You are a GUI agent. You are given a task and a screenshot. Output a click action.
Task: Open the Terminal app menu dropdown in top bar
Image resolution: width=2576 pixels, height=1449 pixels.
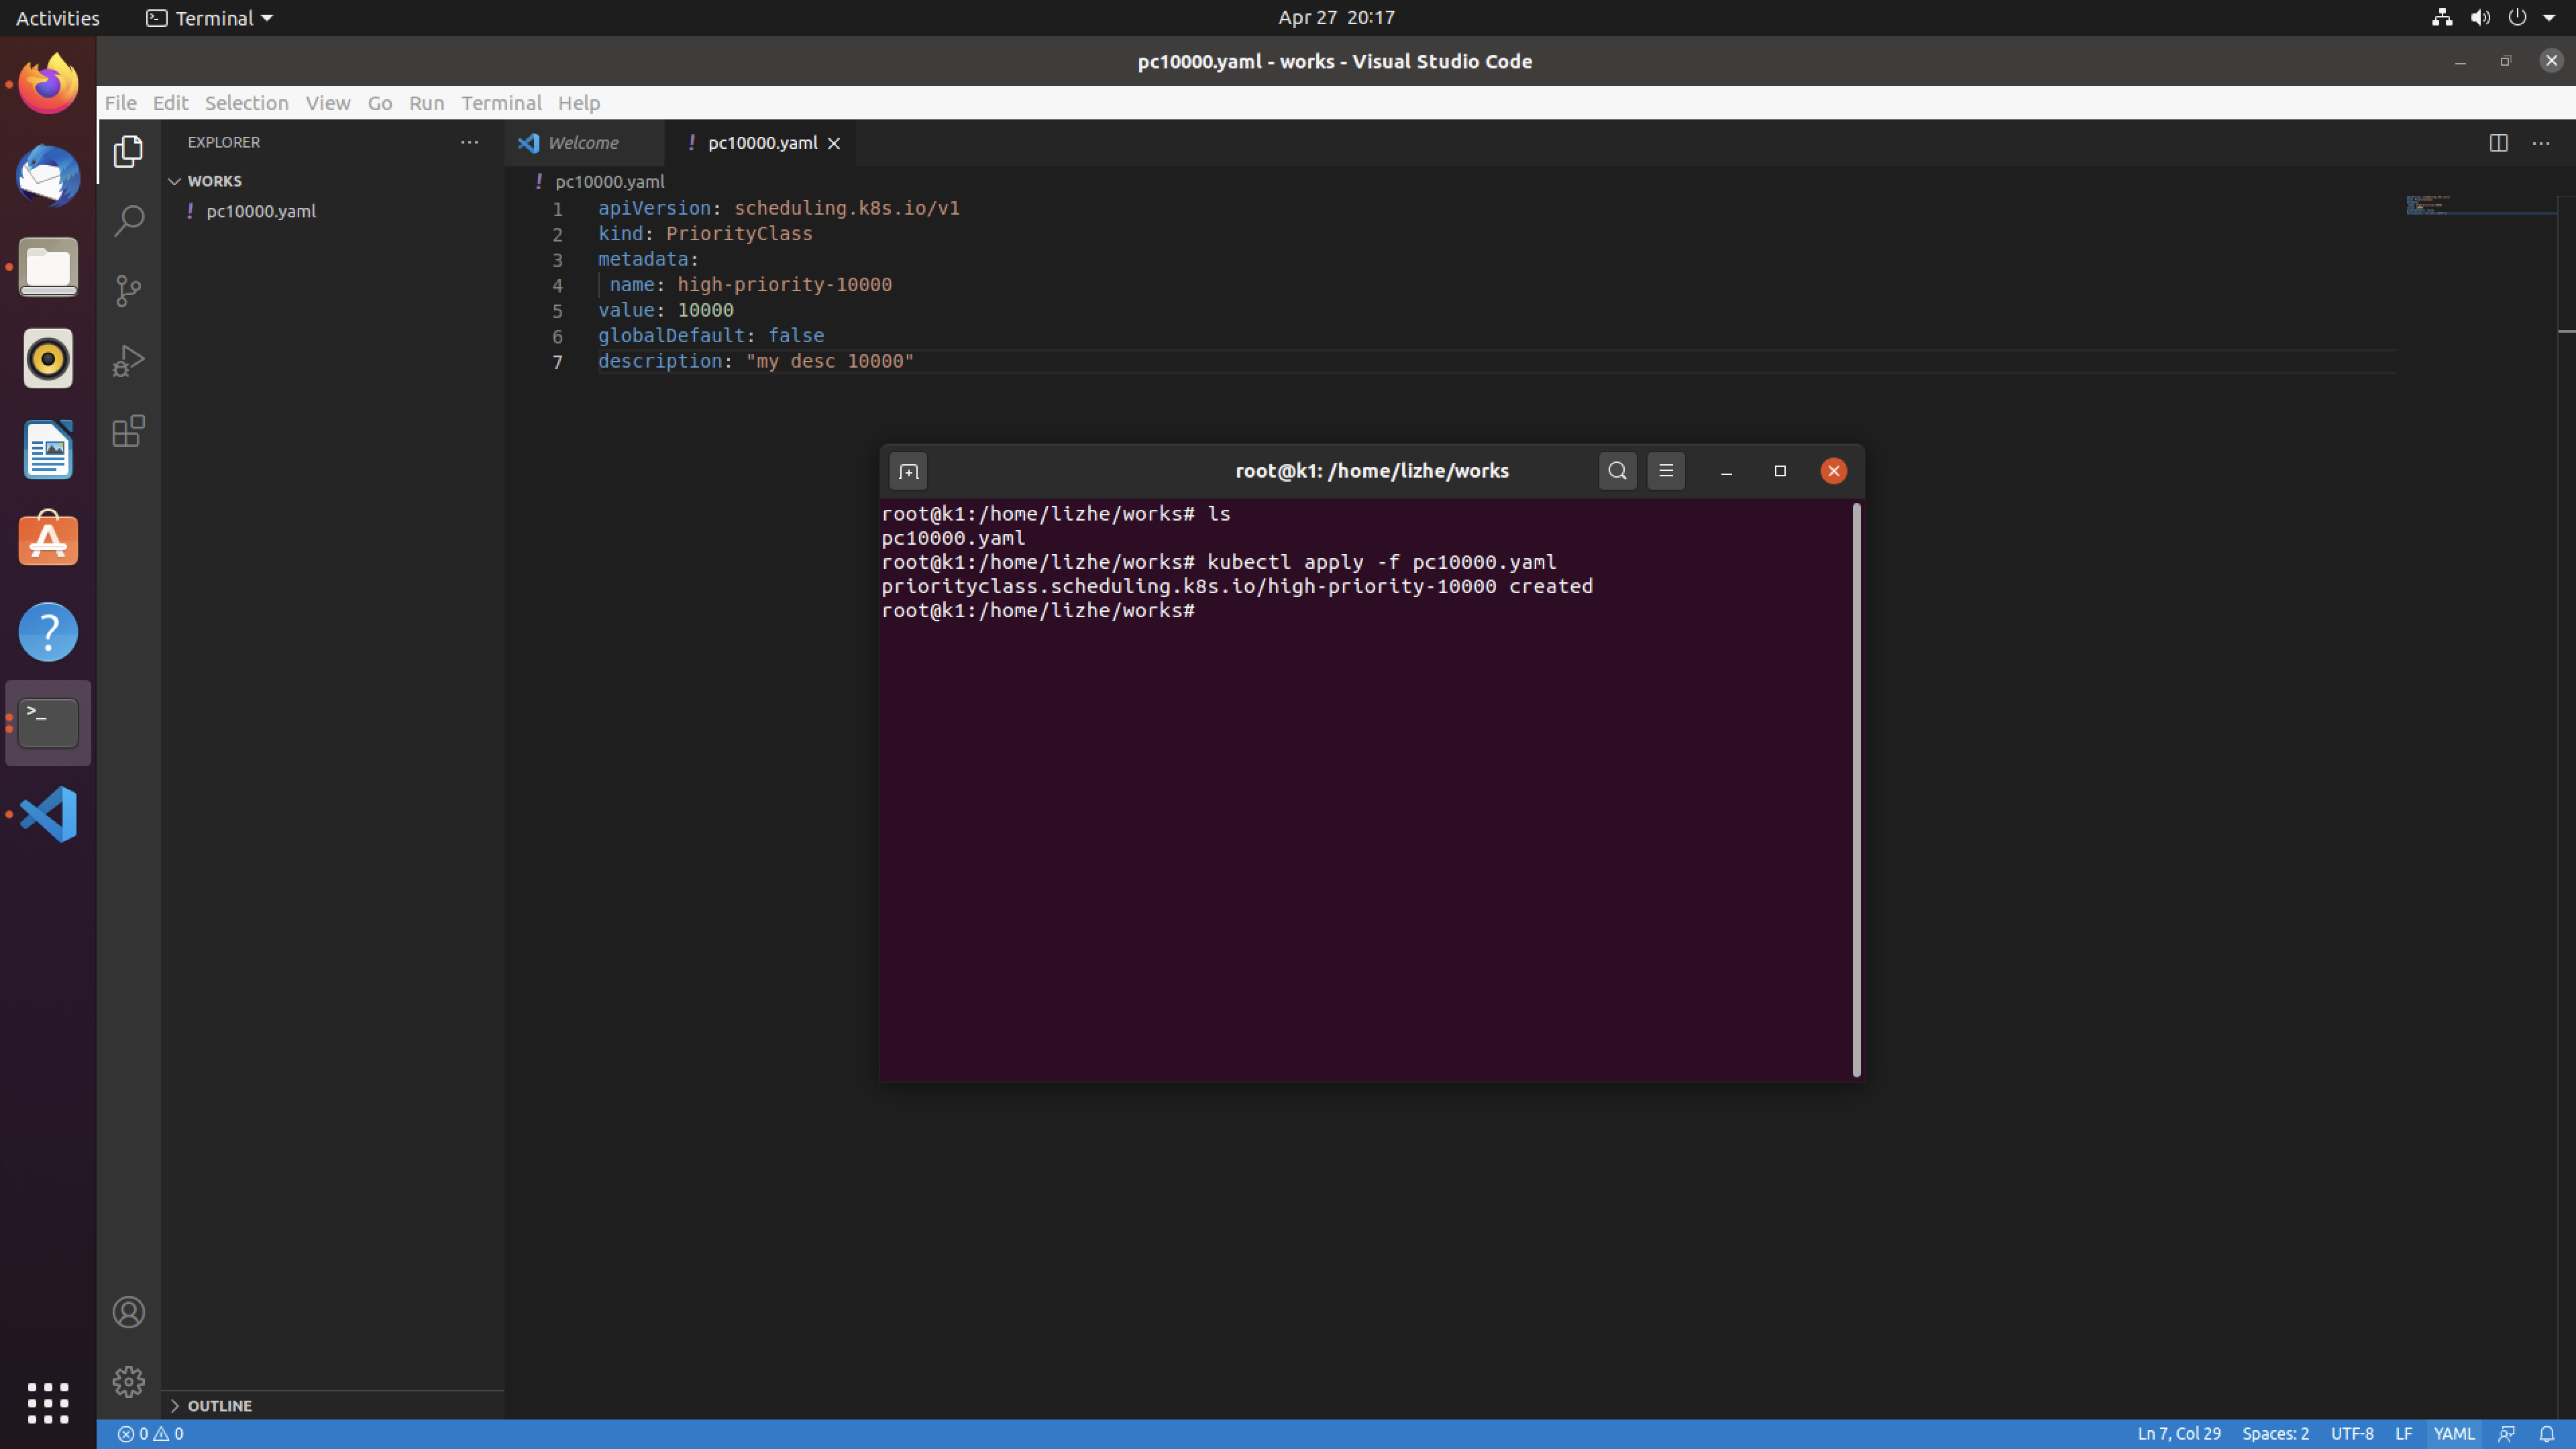pyautogui.click(x=210, y=18)
